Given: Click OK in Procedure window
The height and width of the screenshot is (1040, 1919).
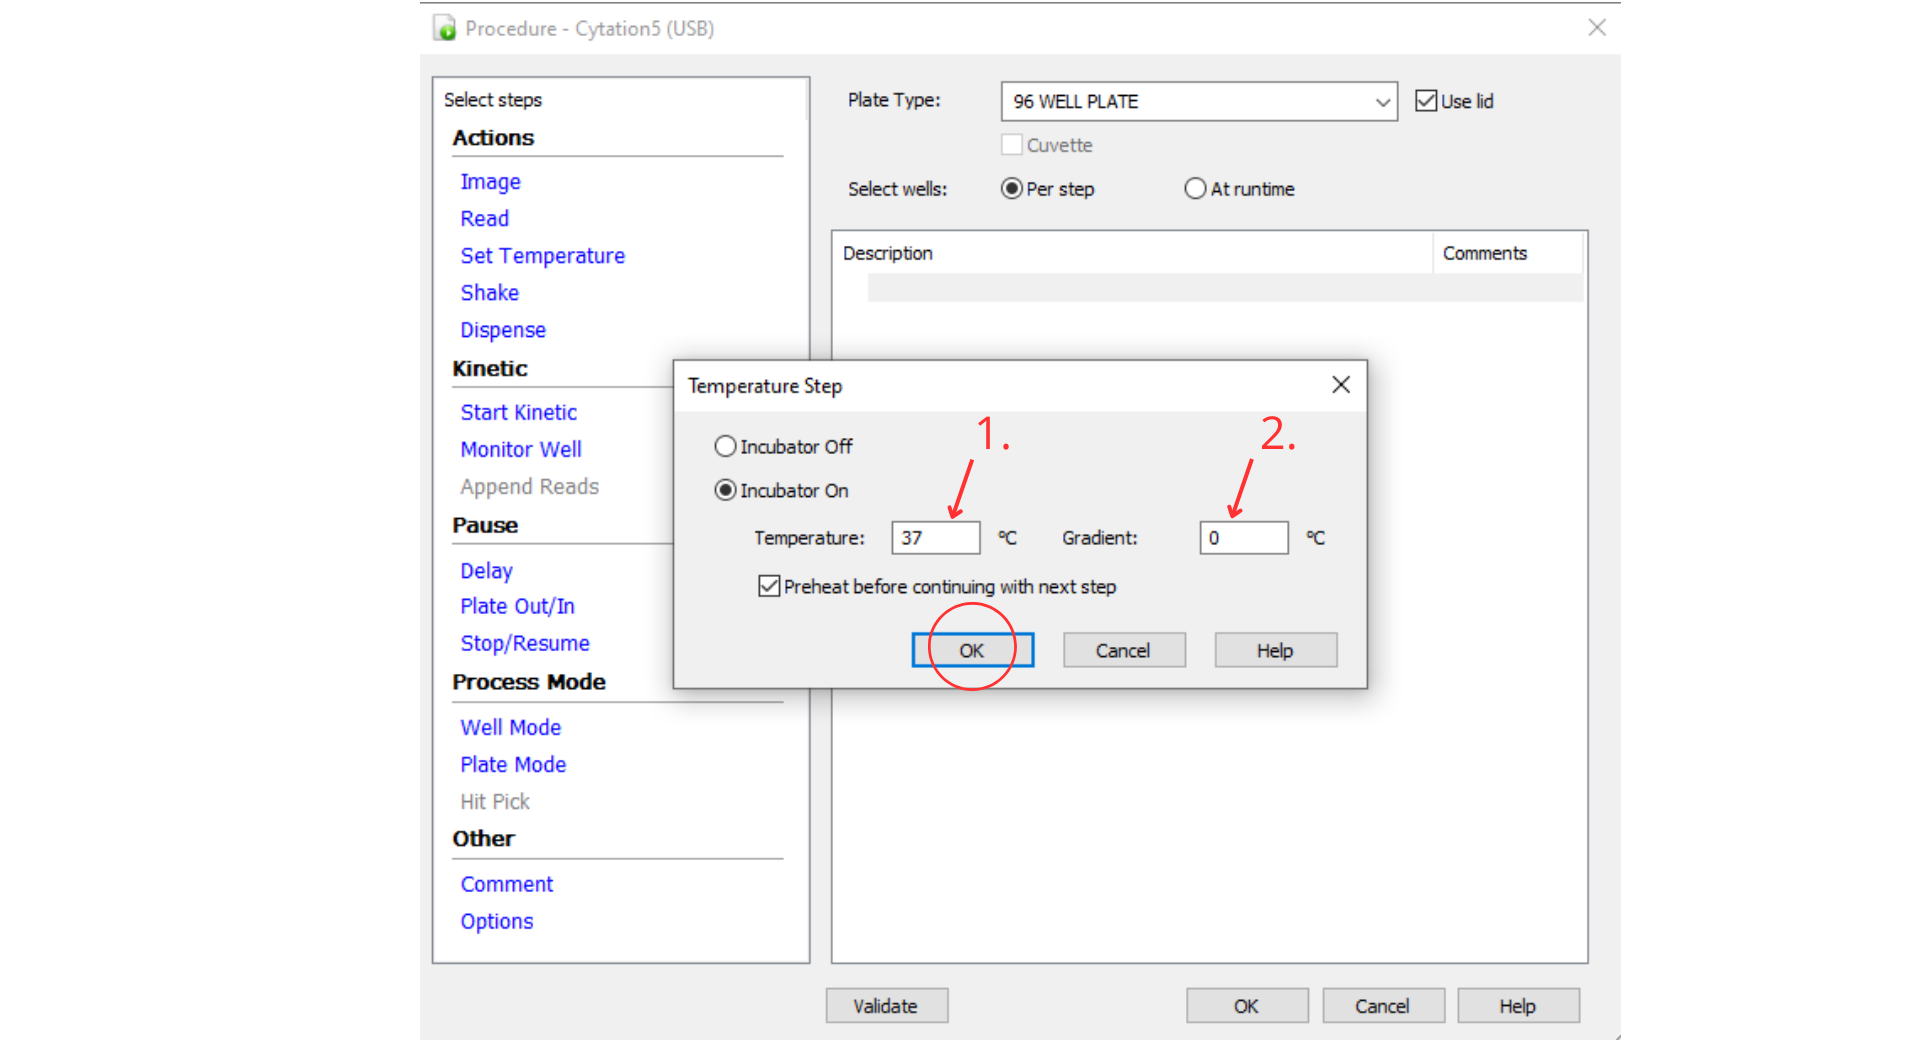Looking at the screenshot, I should (1247, 1006).
